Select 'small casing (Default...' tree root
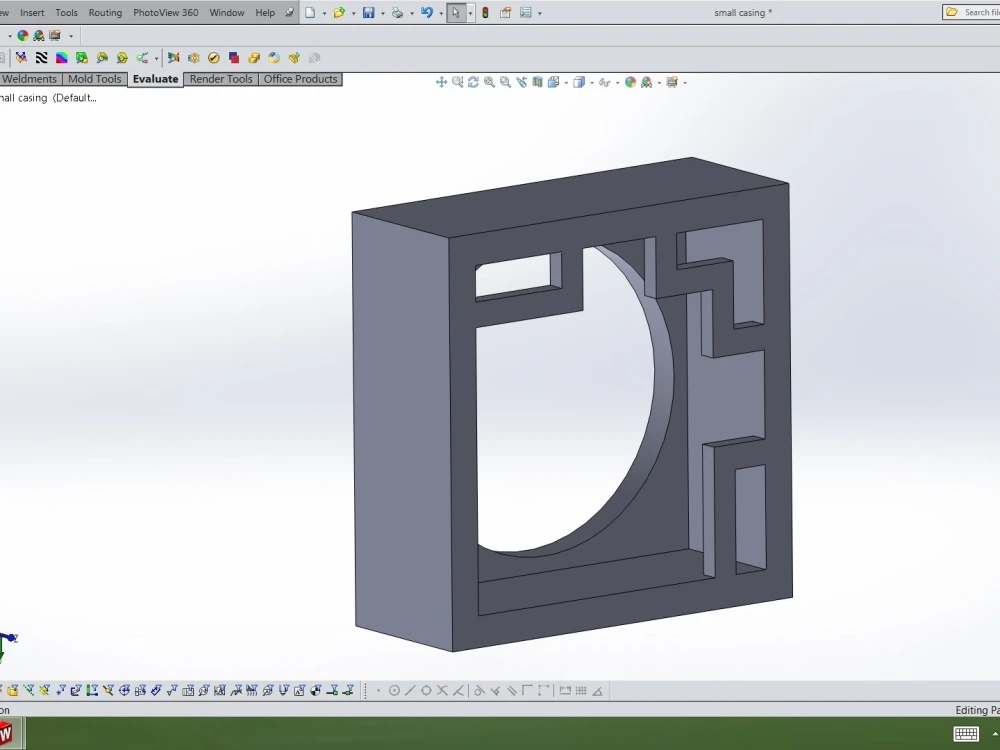This screenshot has height=750, width=1000. click(x=48, y=98)
